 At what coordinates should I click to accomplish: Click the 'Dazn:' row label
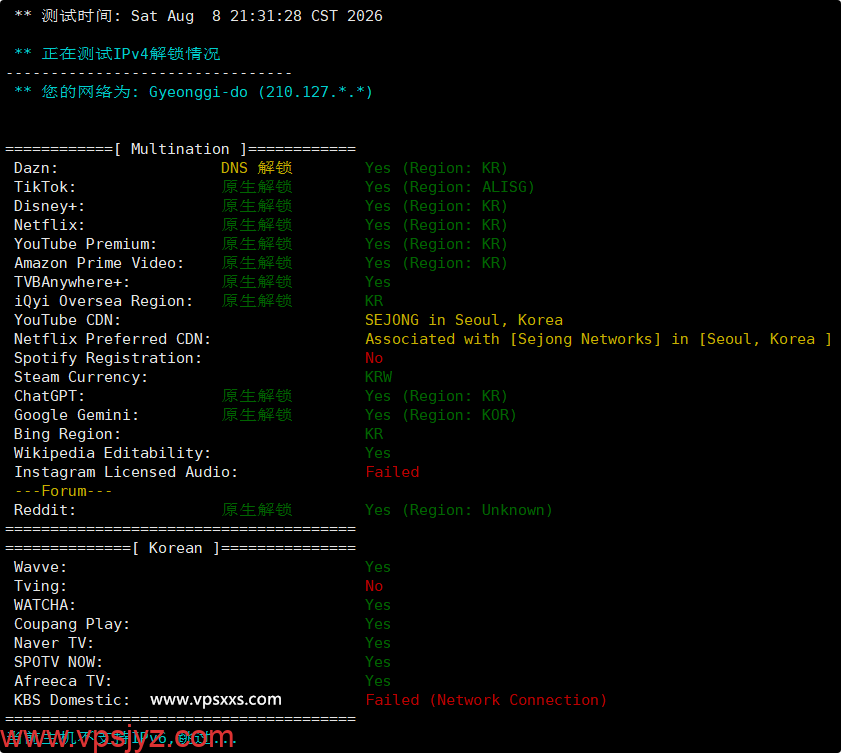(x=35, y=168)
